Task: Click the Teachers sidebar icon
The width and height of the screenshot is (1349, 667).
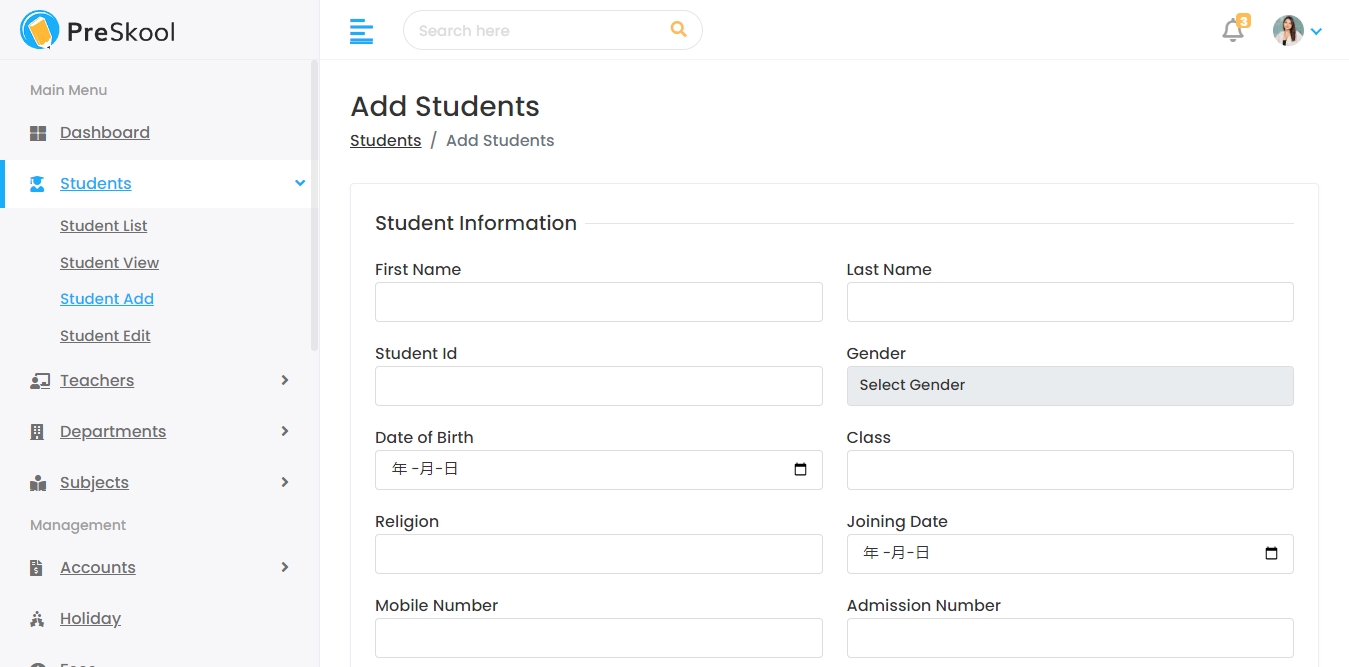Action: [39, 381]
